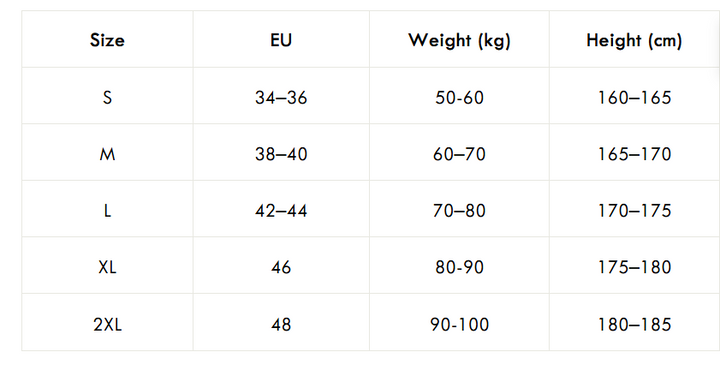Image resolution: width=720 pixels, height=370 pixels.
Task: Click the 34–36 EU cell
Action: tap(281, 97)
